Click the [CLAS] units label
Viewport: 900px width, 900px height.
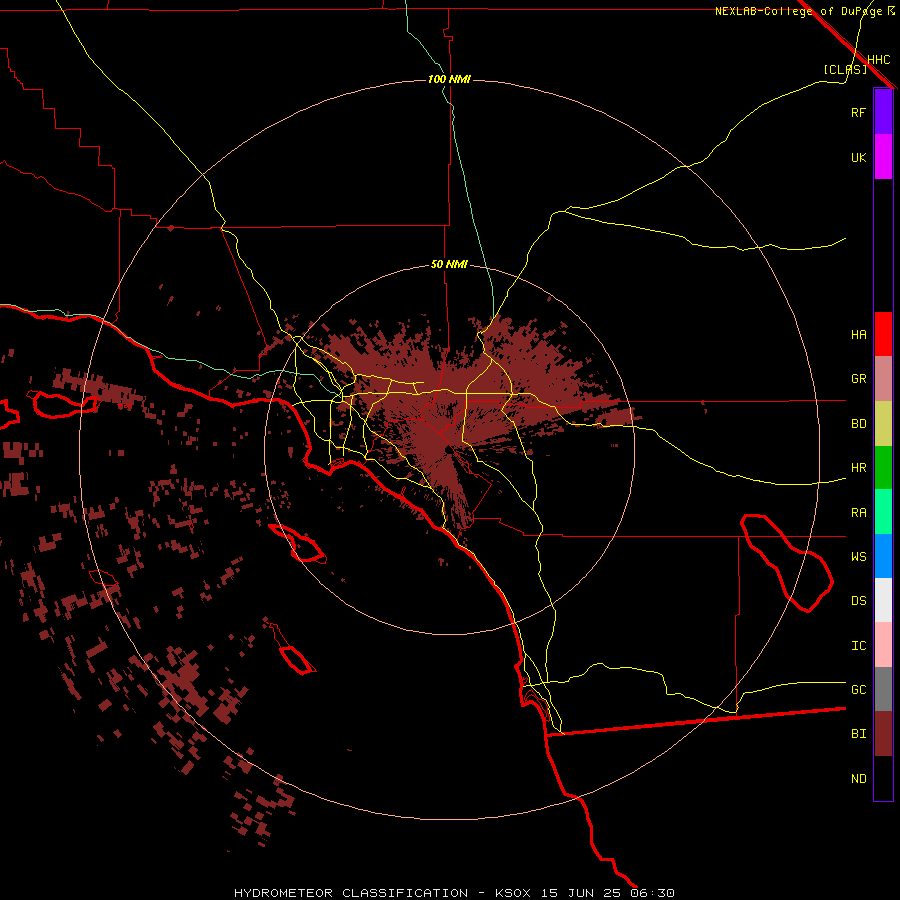845,69
